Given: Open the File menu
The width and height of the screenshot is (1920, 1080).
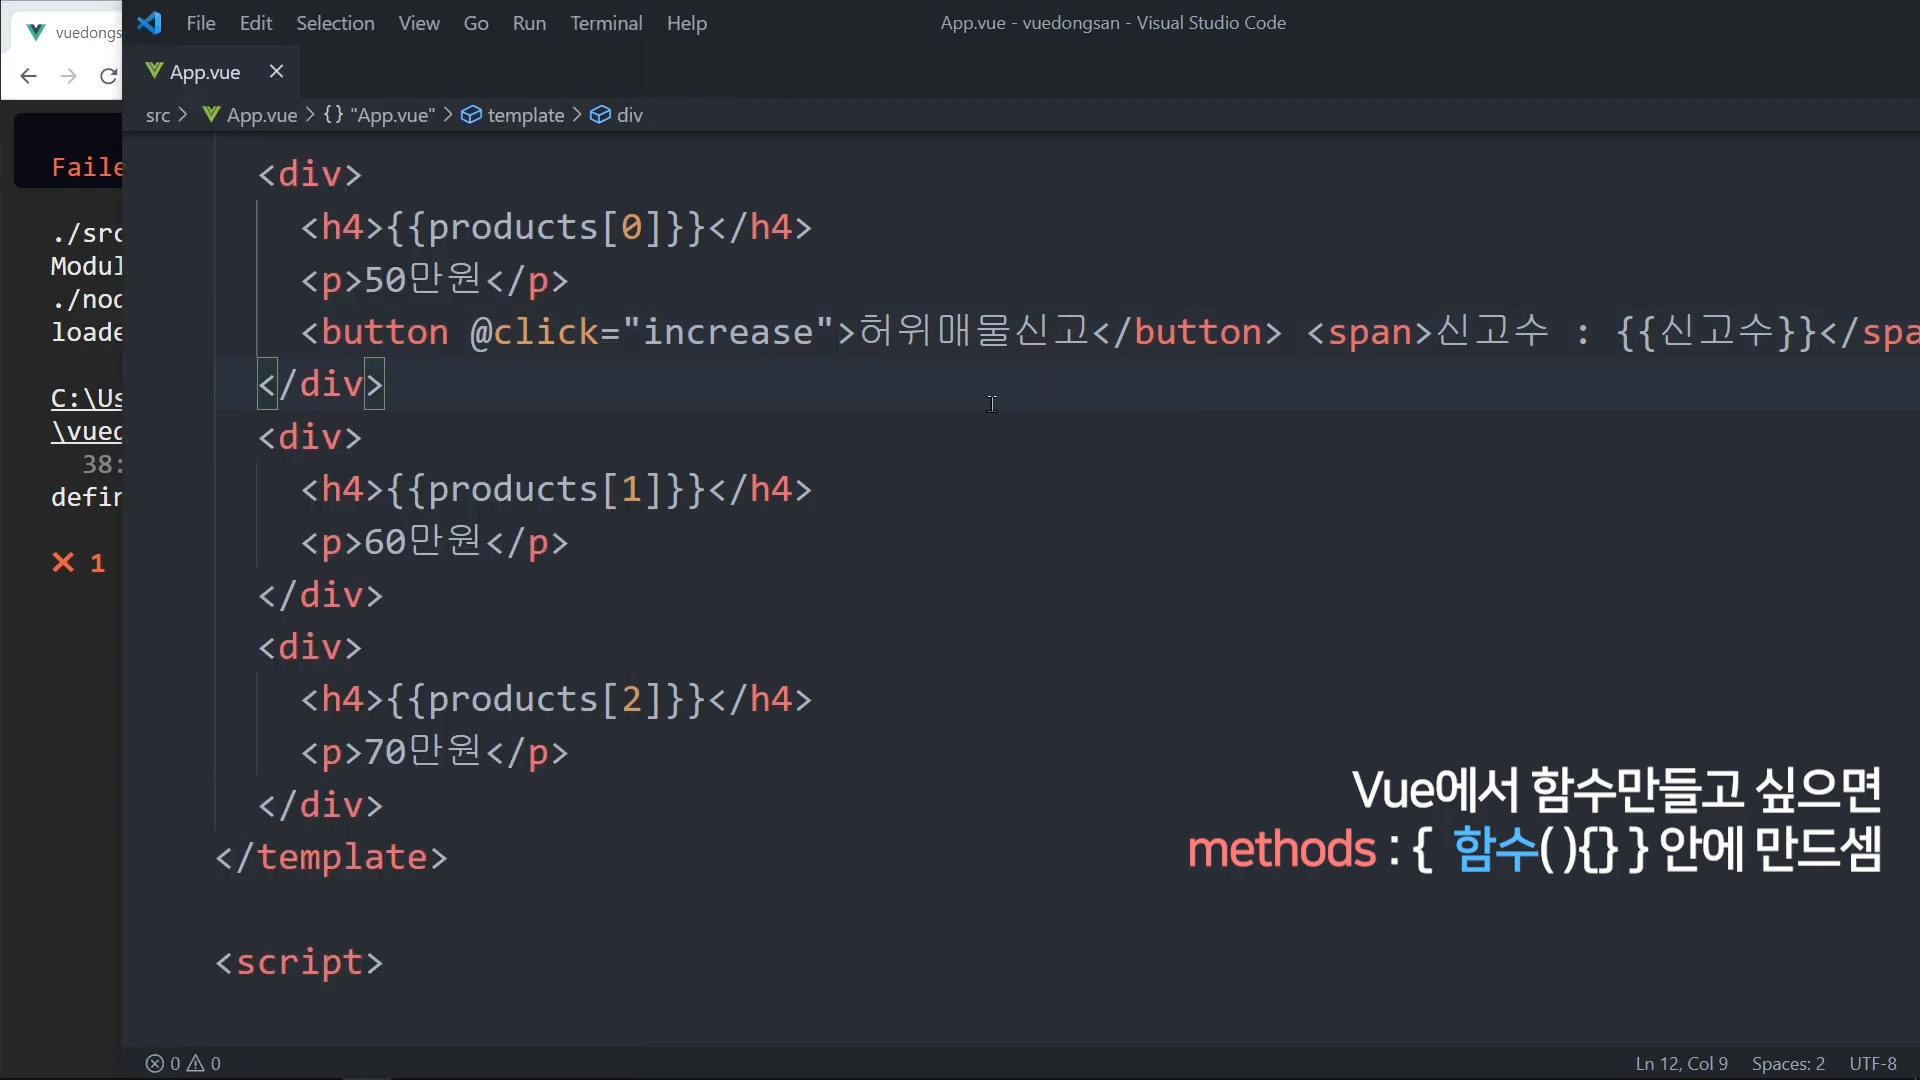Looking at the screenshot, I should [x=201, y=23].
